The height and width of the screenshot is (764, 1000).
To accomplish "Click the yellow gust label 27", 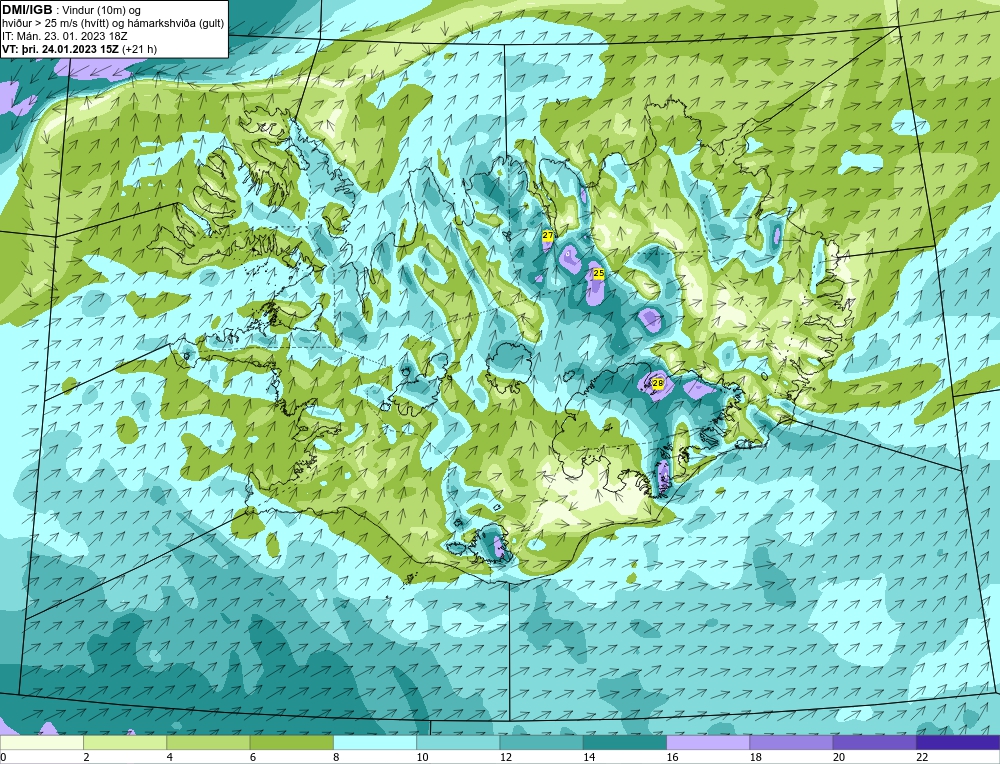I will coord(548,235).
